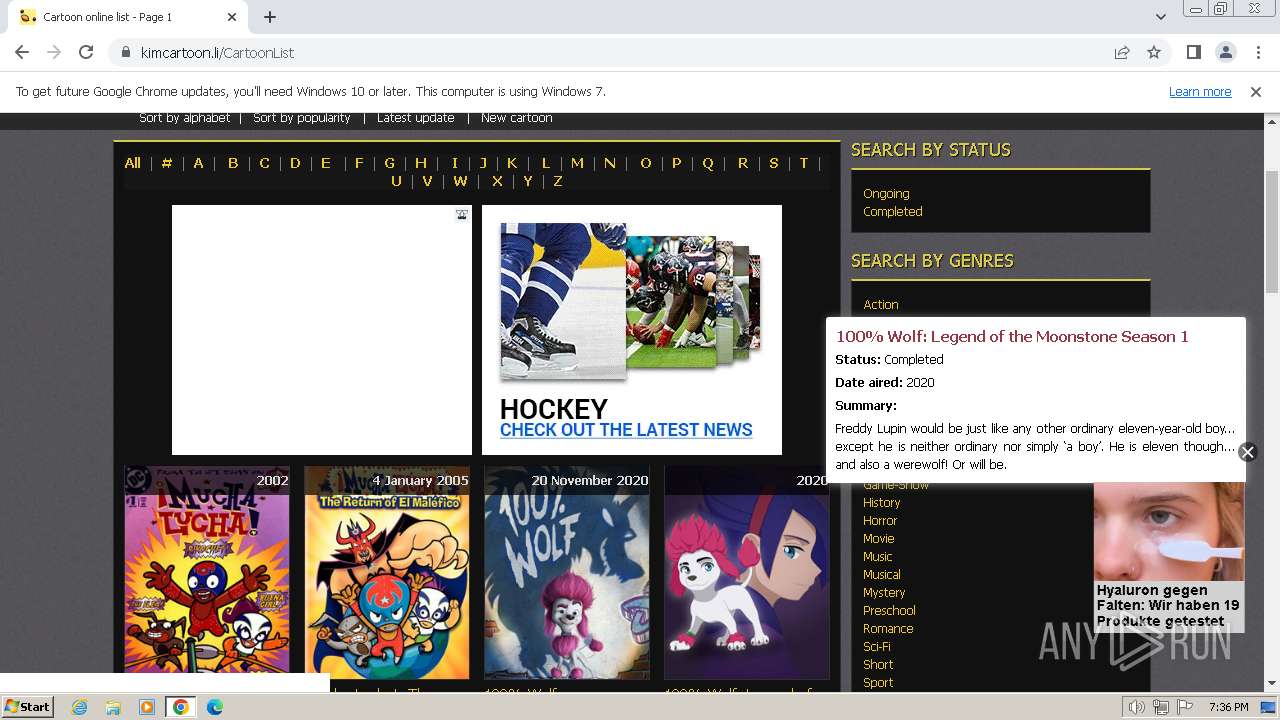This screenshot has height=720, width=1280.
Task: Close the floating video ad popup
Action: click(x=1247, y=452)
